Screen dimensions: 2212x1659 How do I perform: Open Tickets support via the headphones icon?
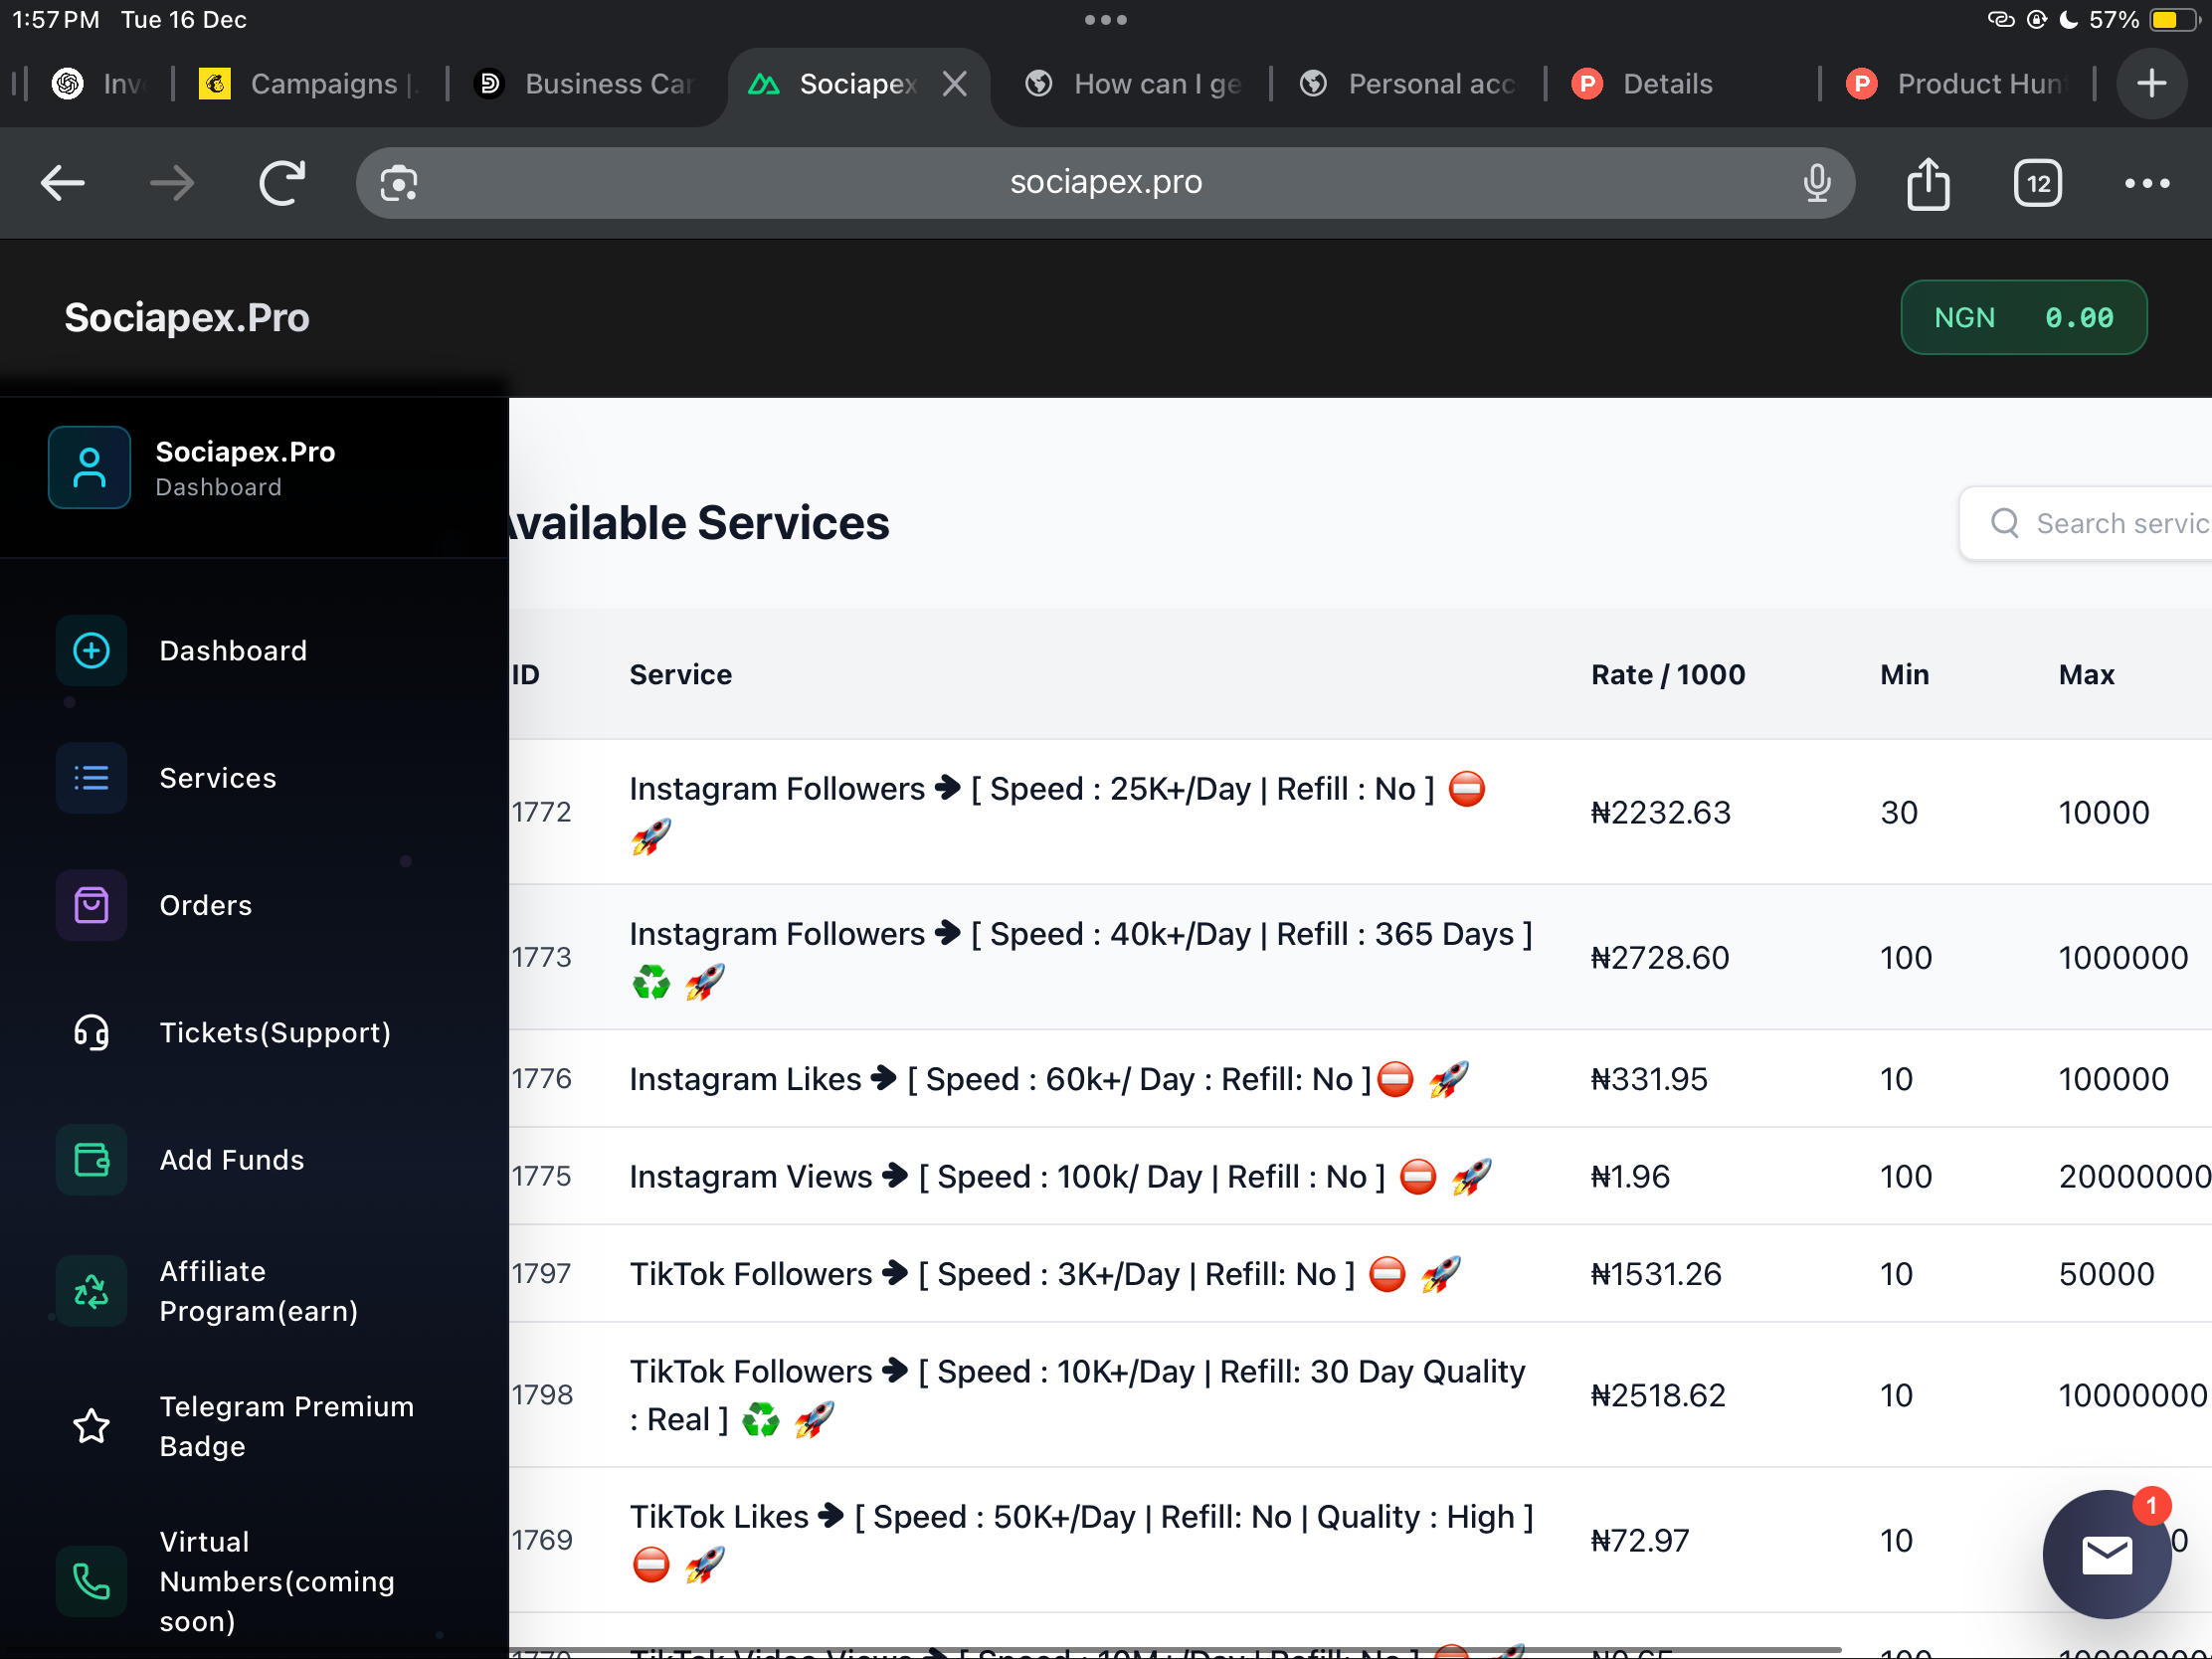[91, 1033]
